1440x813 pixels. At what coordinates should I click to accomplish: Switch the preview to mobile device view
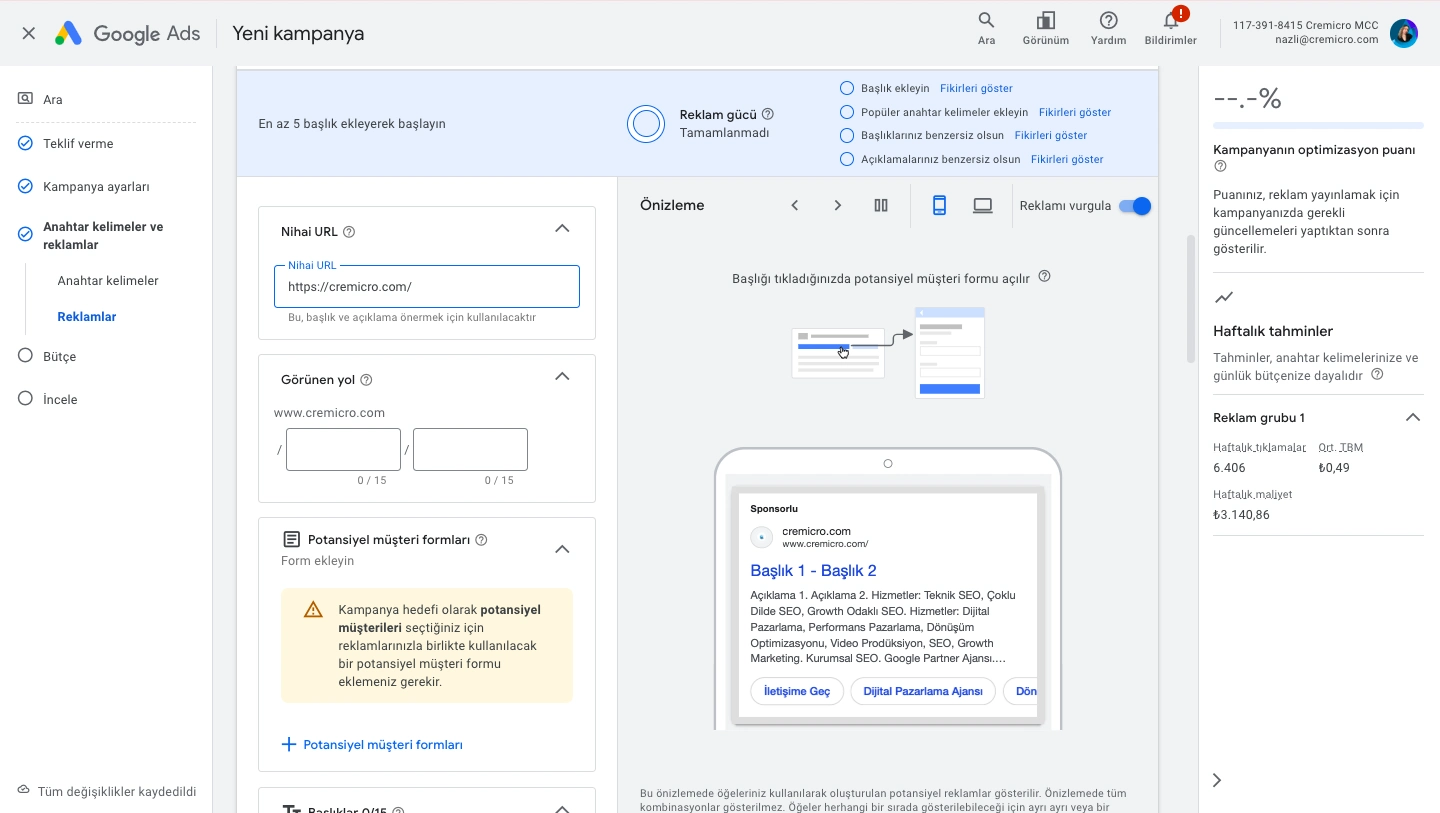point(939,205)
